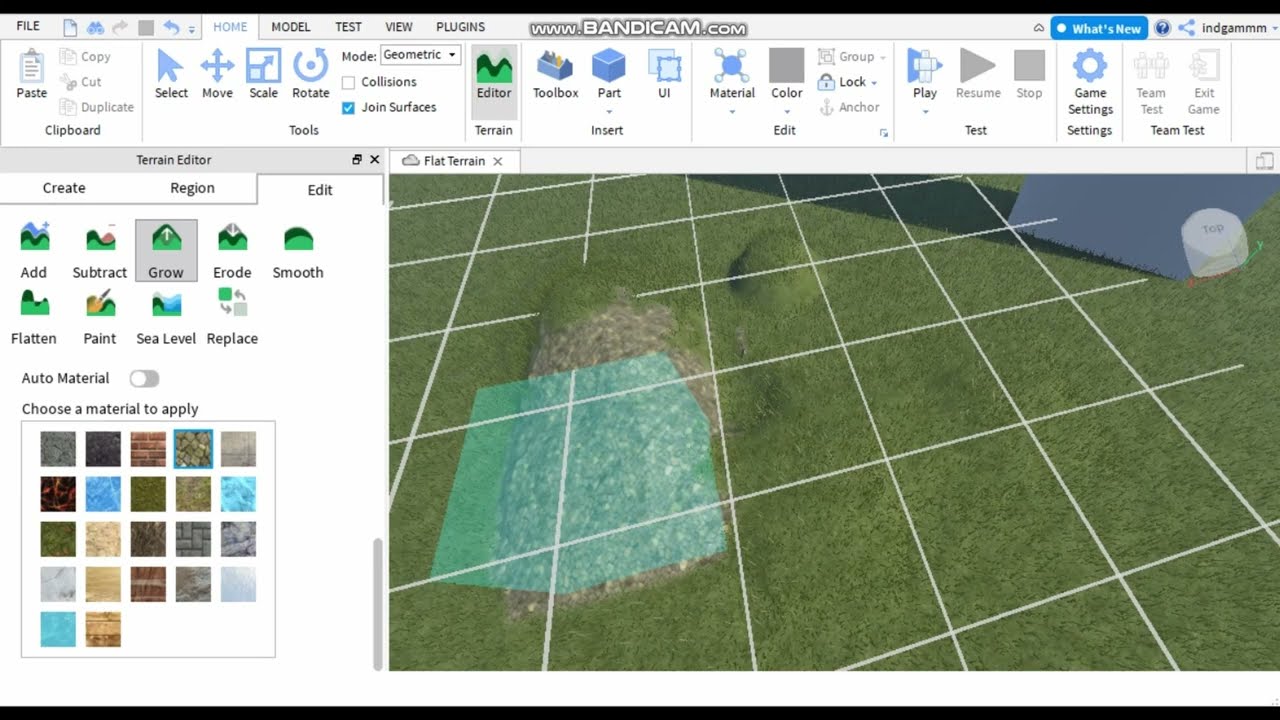Screen dimensions: 1280x720
Task: Select the Cracked Lava material swatch
Action: [58, 494]
